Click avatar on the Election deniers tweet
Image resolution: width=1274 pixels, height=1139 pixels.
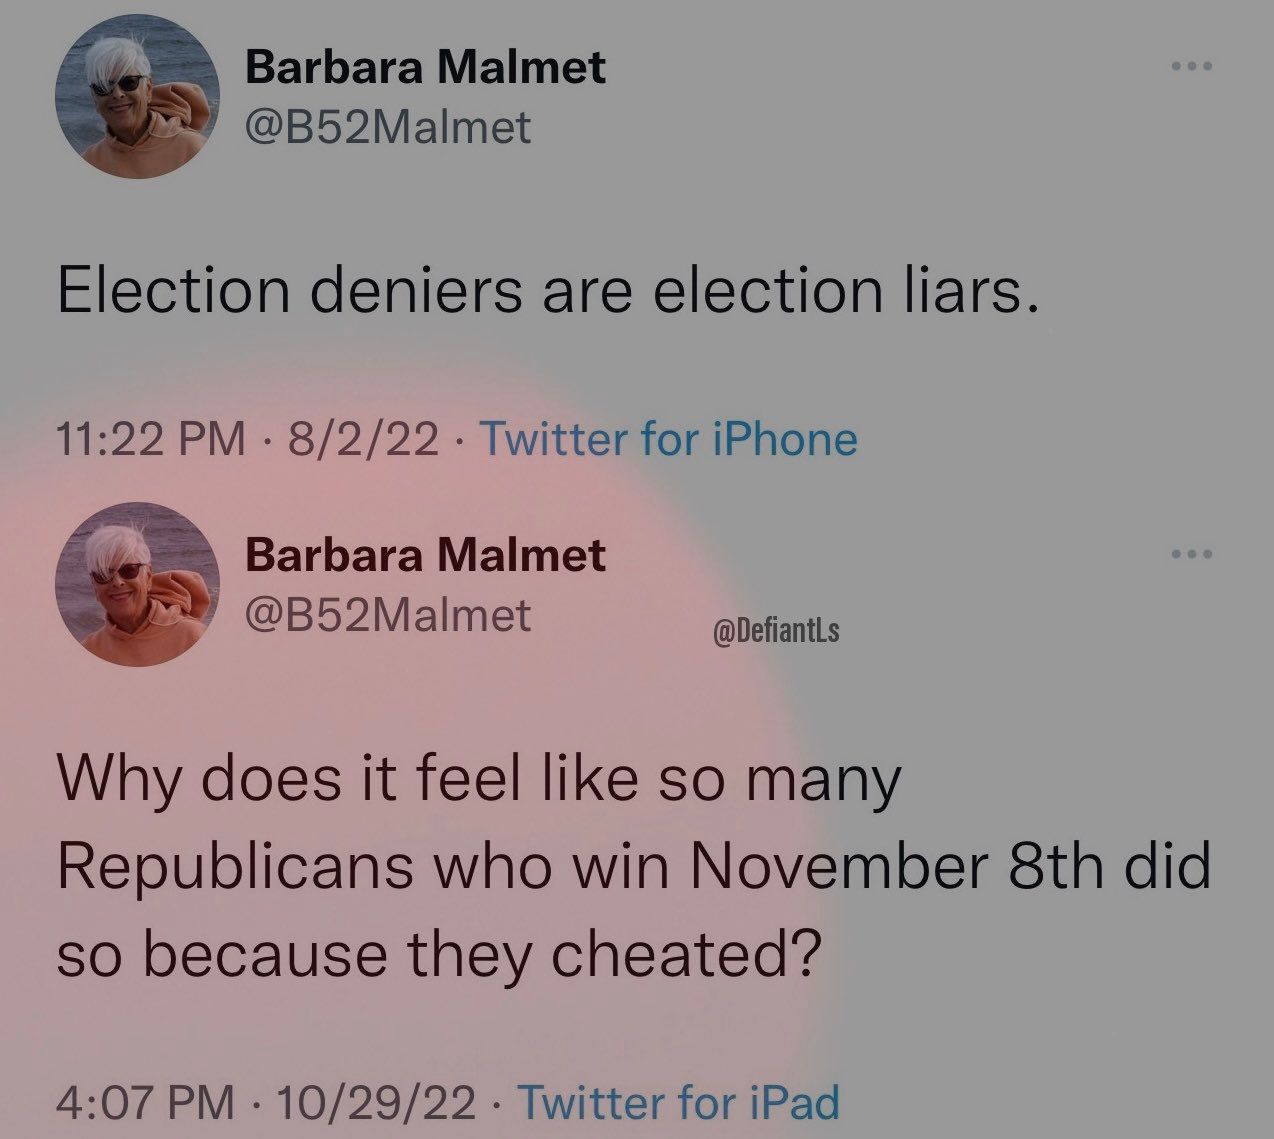point(138,97)
